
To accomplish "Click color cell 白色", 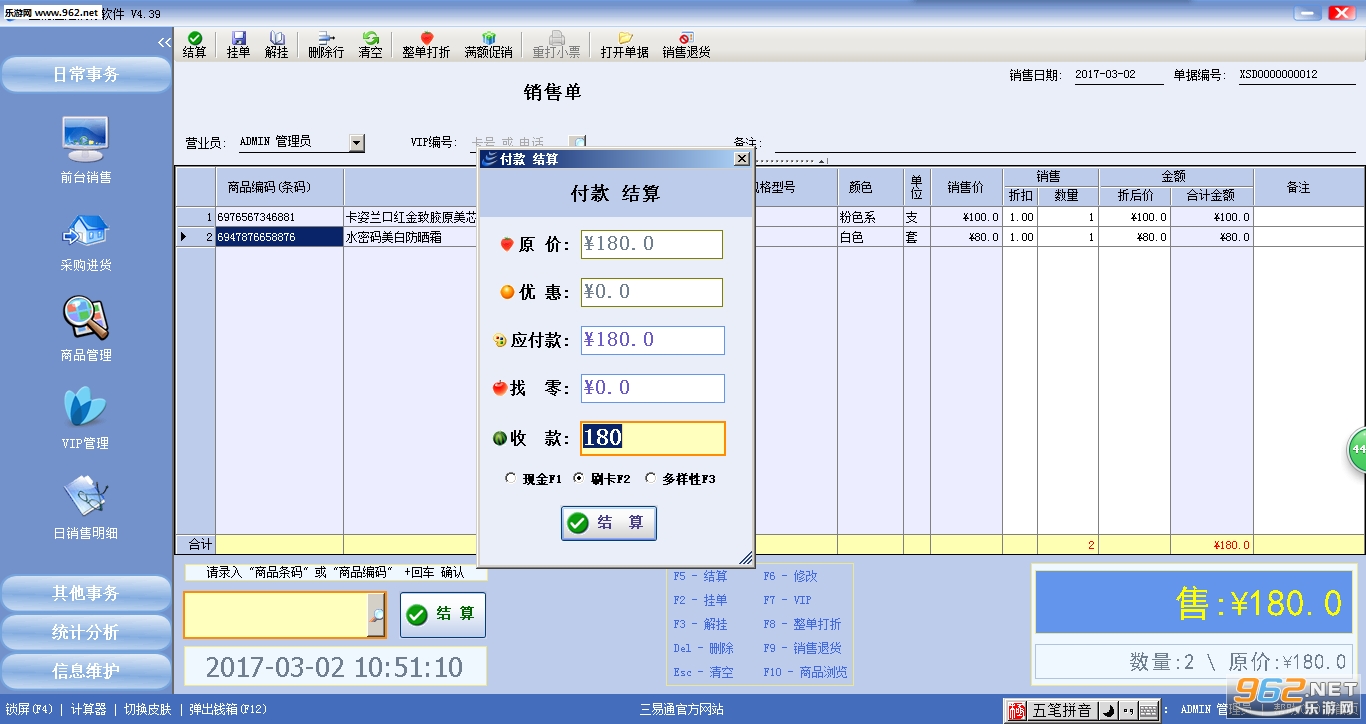I will [870, 237].
